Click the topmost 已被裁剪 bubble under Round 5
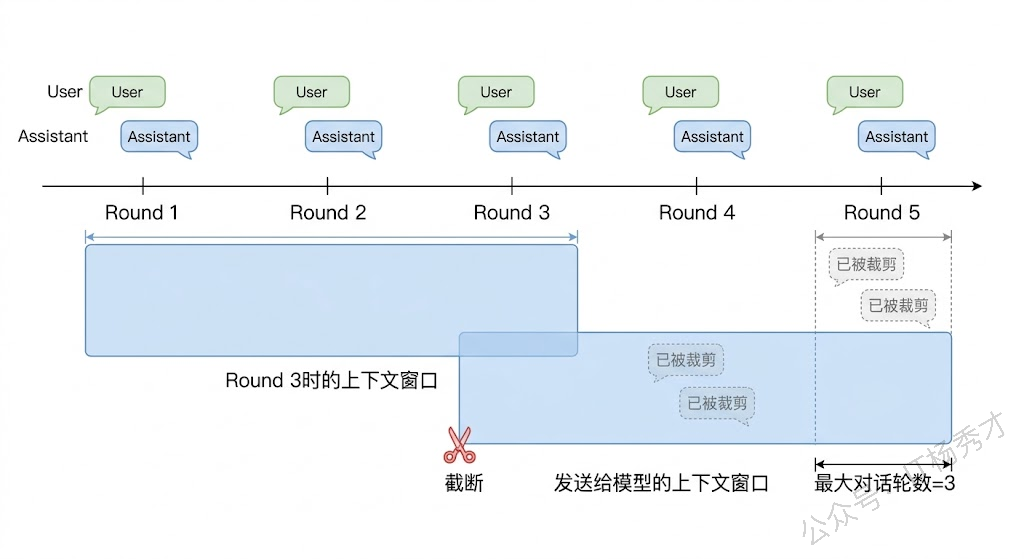The image size is (1024, 559). 866,265
